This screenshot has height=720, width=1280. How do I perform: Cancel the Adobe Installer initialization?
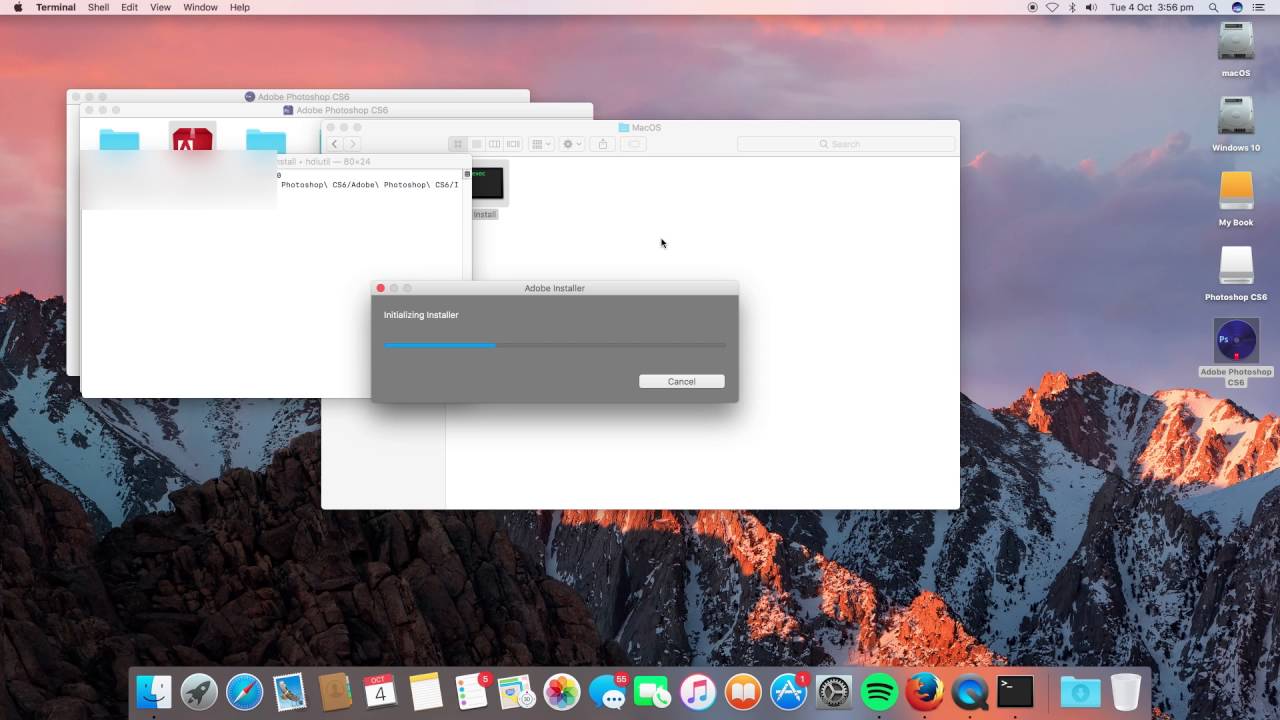681,381
